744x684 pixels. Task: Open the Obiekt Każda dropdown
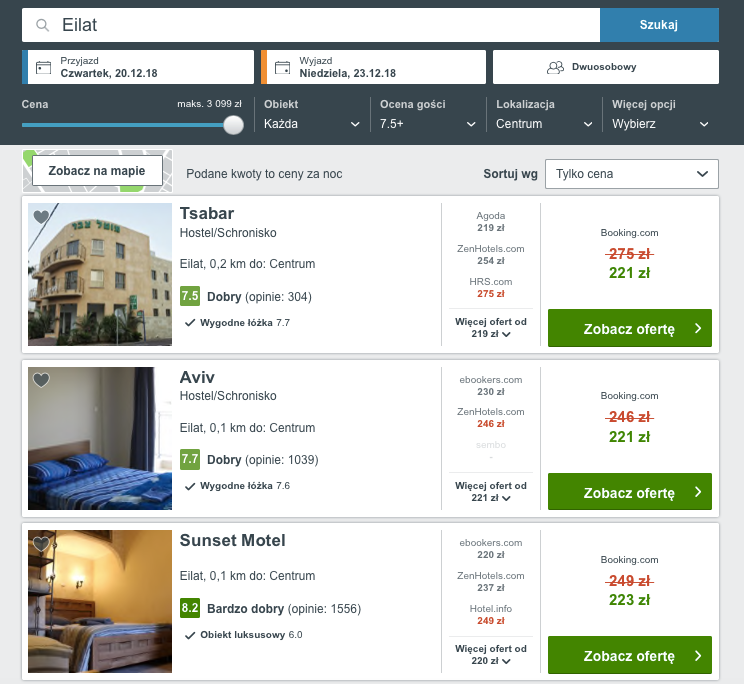tap(312, 124)
